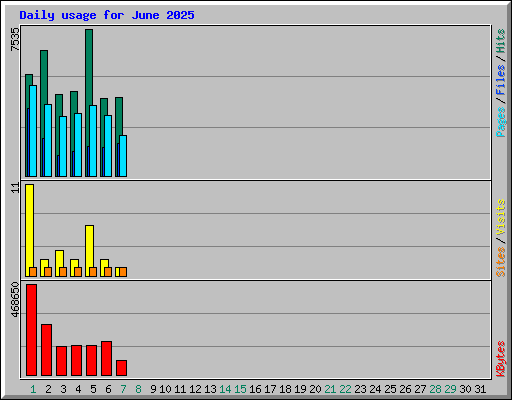
Task: Click the cyan pages bar for day 3
Action: 63,146
